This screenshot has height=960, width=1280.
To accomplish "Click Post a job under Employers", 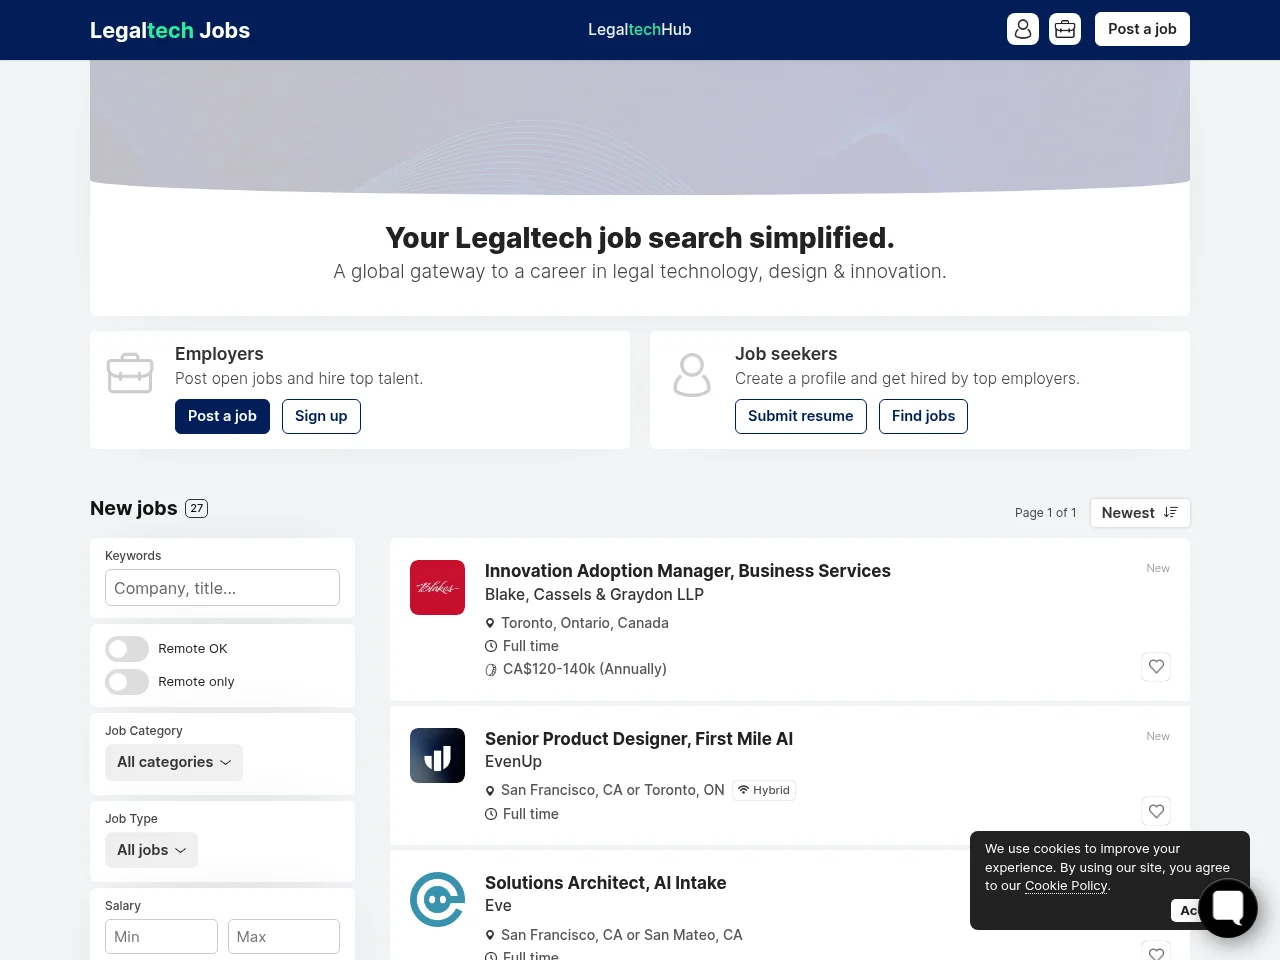I will click(222, 416).
